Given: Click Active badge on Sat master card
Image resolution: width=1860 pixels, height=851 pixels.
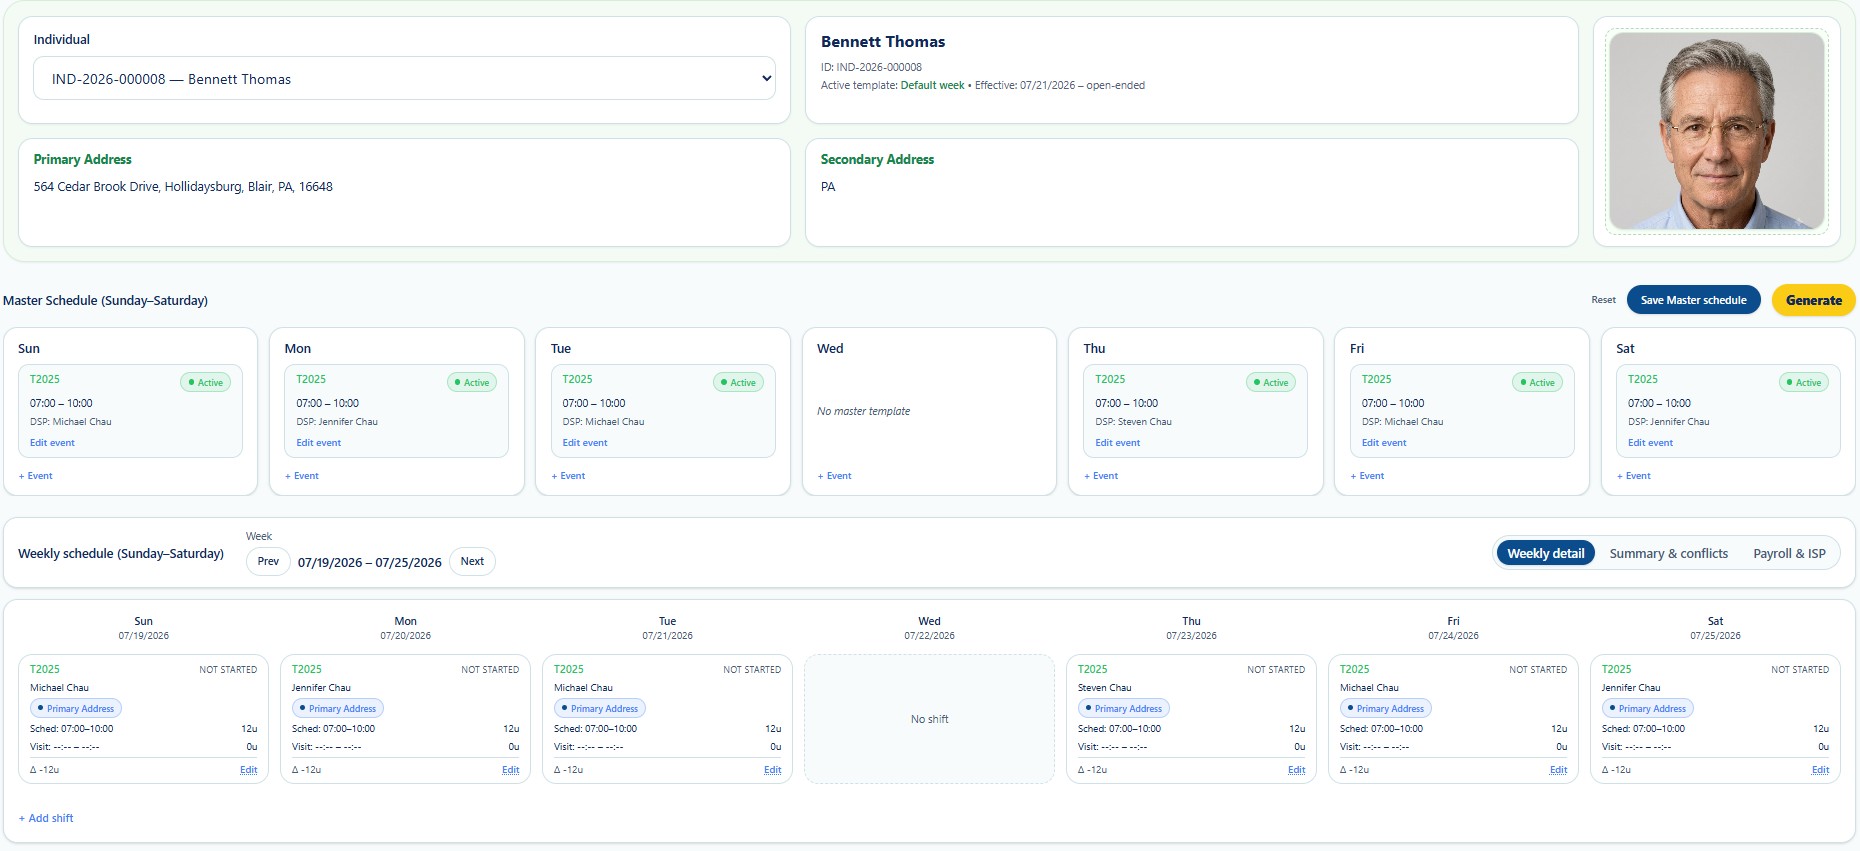Looking at the screenshot, I should coord(1804,382).
